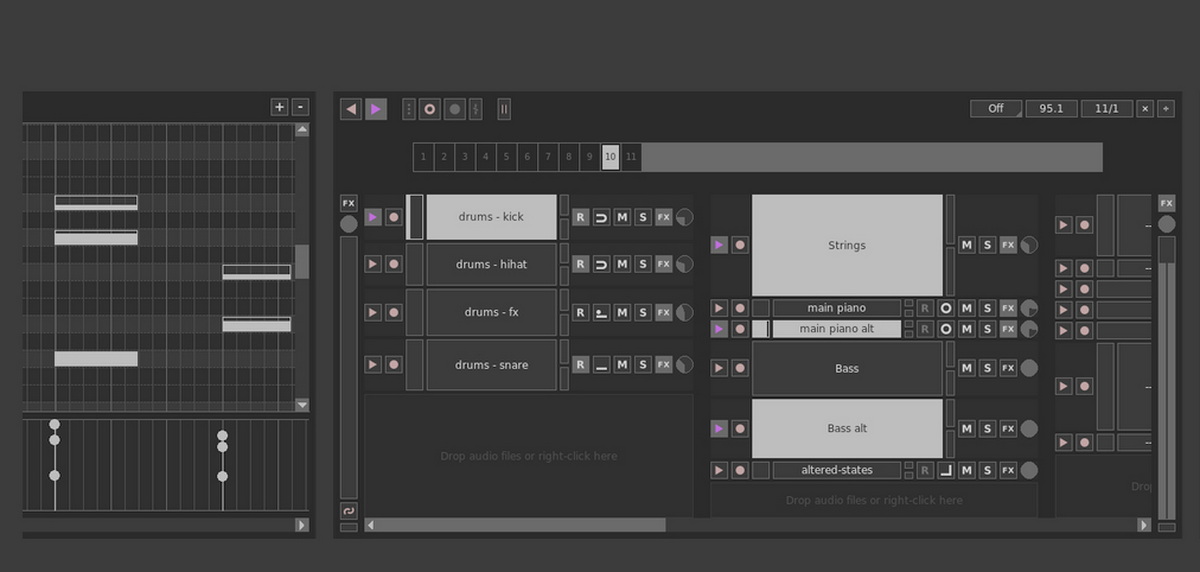This screenshot has height=572, width=1200.
Task: Open the drums - hihat sample button
Action: pyautogui.click(x=491, y=264)
